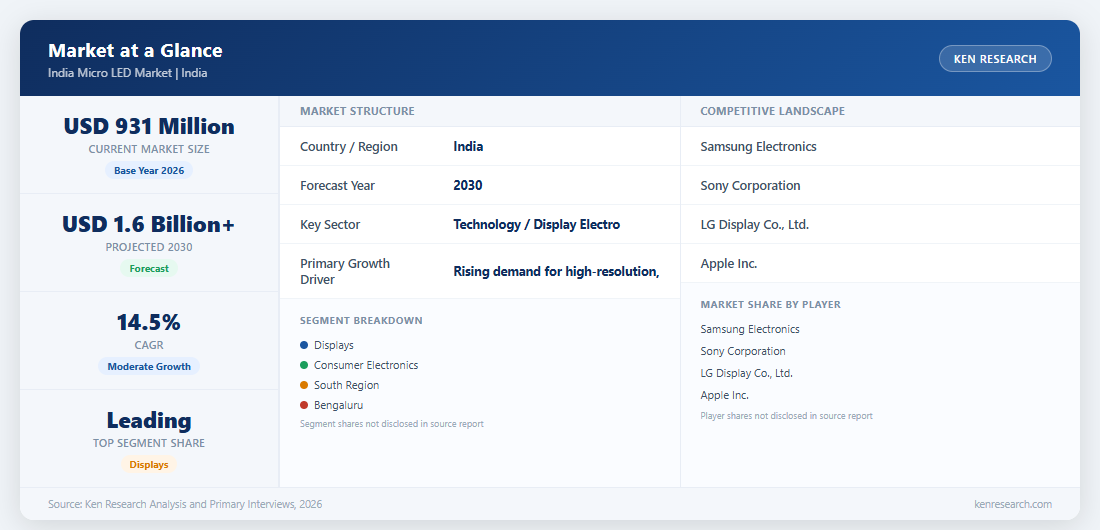The height and width of the screenshot is (530, 1100).
Task: Click the COMPETITIVE LANDSCAPE heading
Action: pyautogui.click(x=772, y=111)
